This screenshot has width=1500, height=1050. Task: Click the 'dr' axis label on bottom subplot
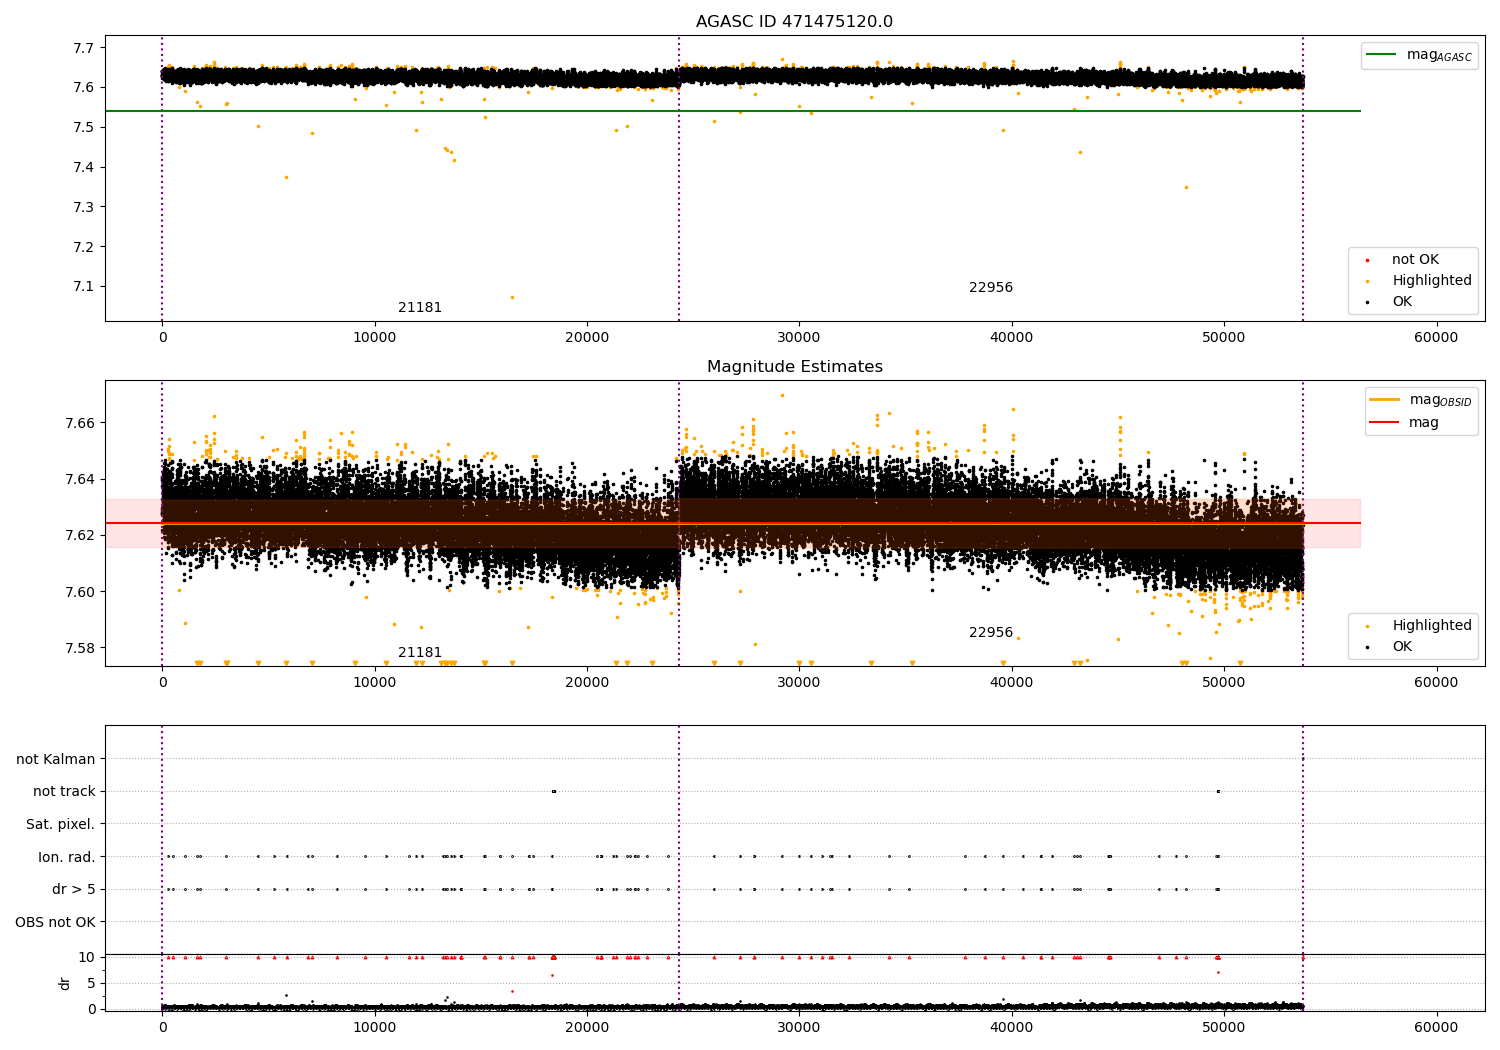(65, 984)
